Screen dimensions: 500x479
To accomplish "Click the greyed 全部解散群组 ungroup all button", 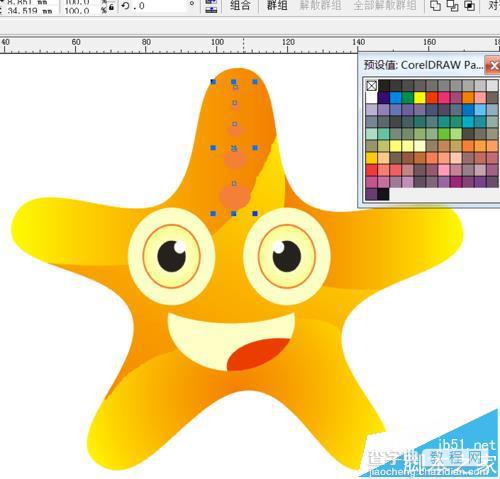I will click(385, 5).
